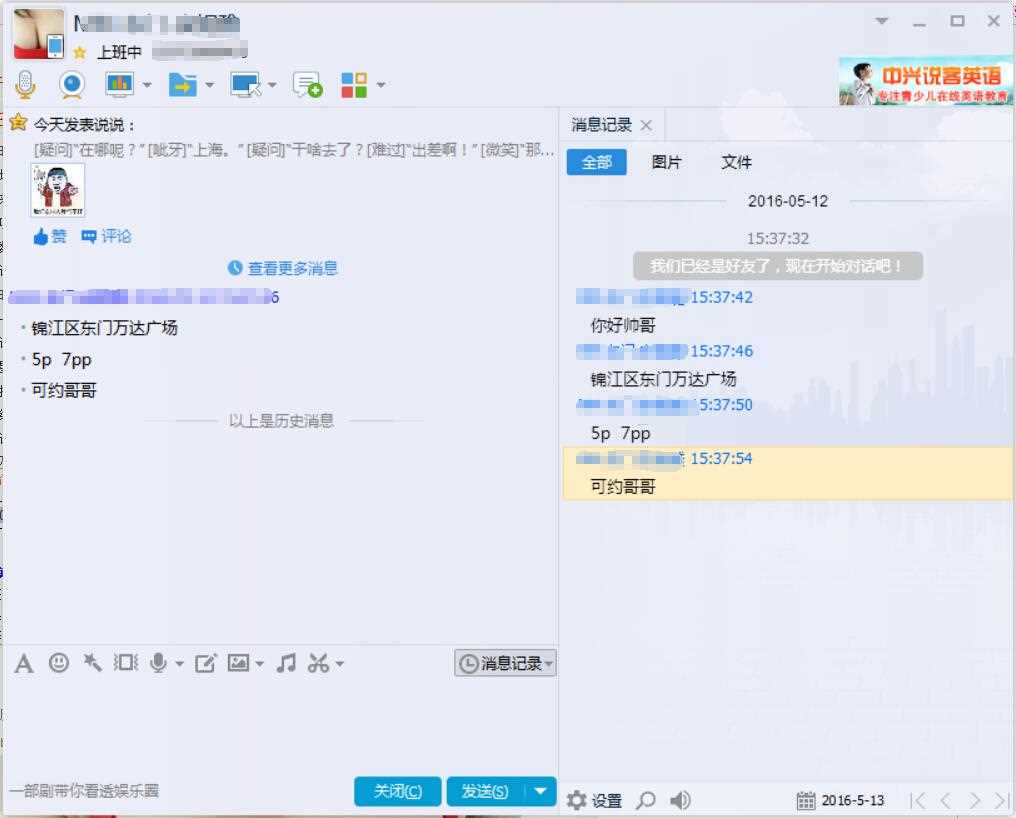Open bottom link 一部剧带你看透娱乐圈

click(84, 791)
